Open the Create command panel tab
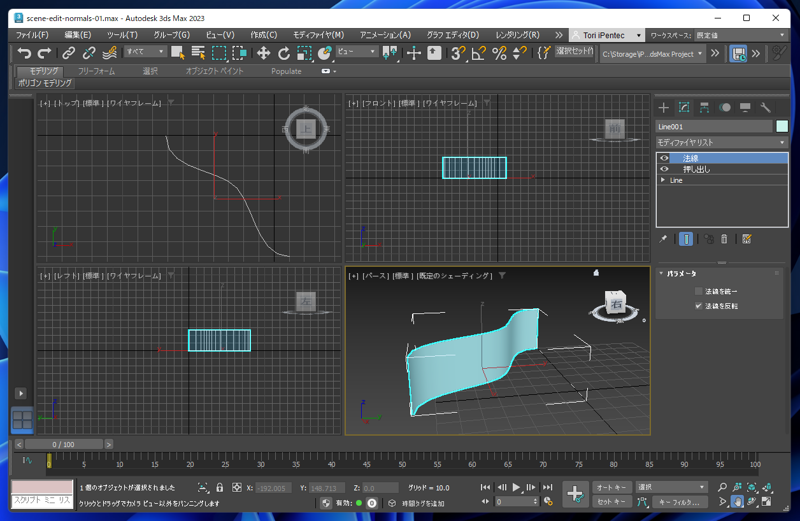The height and width of the screenshot is (521, 800). click(663, 107)
